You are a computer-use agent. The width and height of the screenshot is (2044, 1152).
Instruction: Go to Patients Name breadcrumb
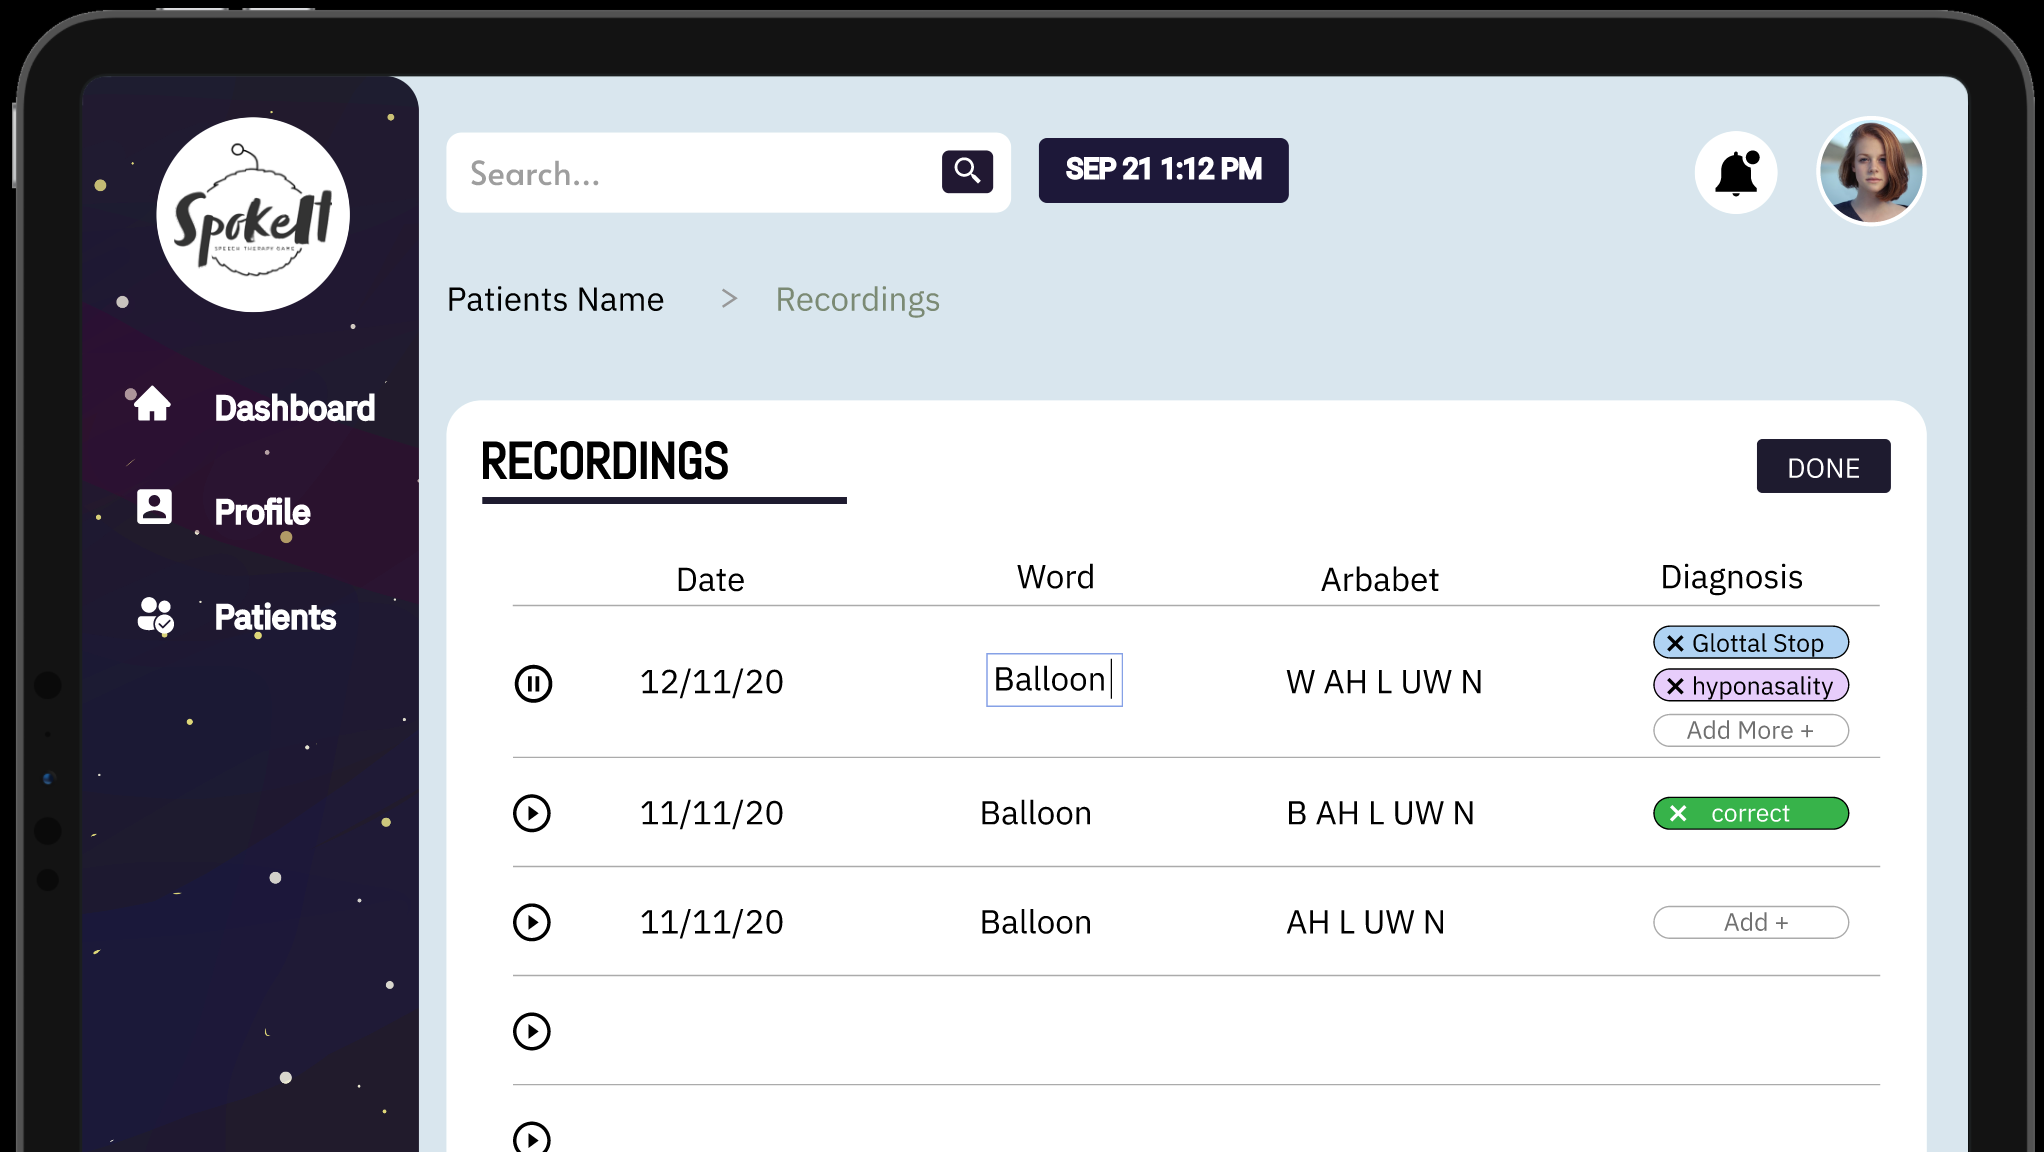[x=555, y=299]
